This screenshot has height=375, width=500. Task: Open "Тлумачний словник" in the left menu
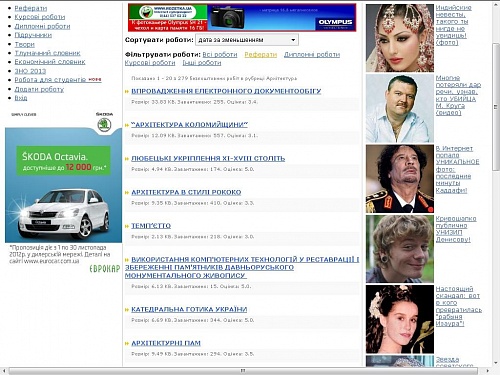coord(47,53)
